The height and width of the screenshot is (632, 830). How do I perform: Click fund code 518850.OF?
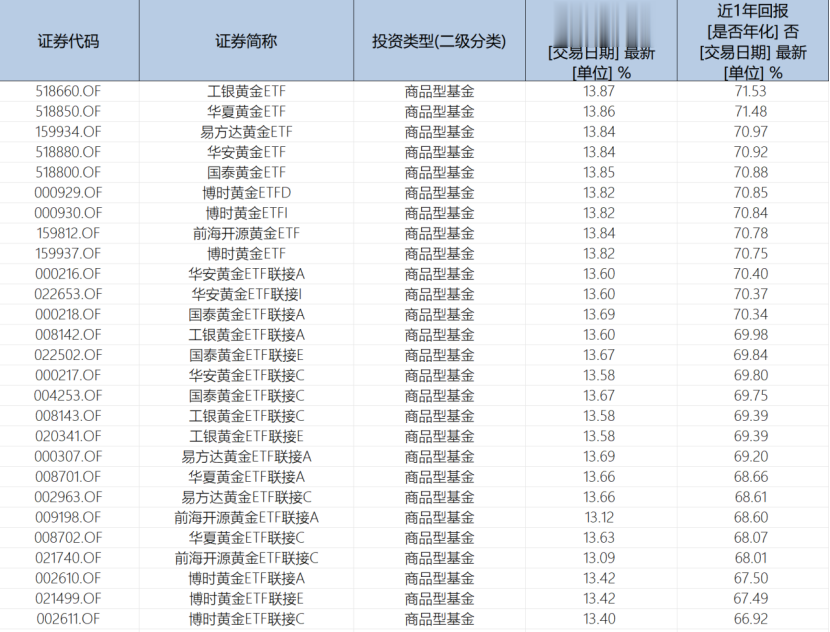68,112
